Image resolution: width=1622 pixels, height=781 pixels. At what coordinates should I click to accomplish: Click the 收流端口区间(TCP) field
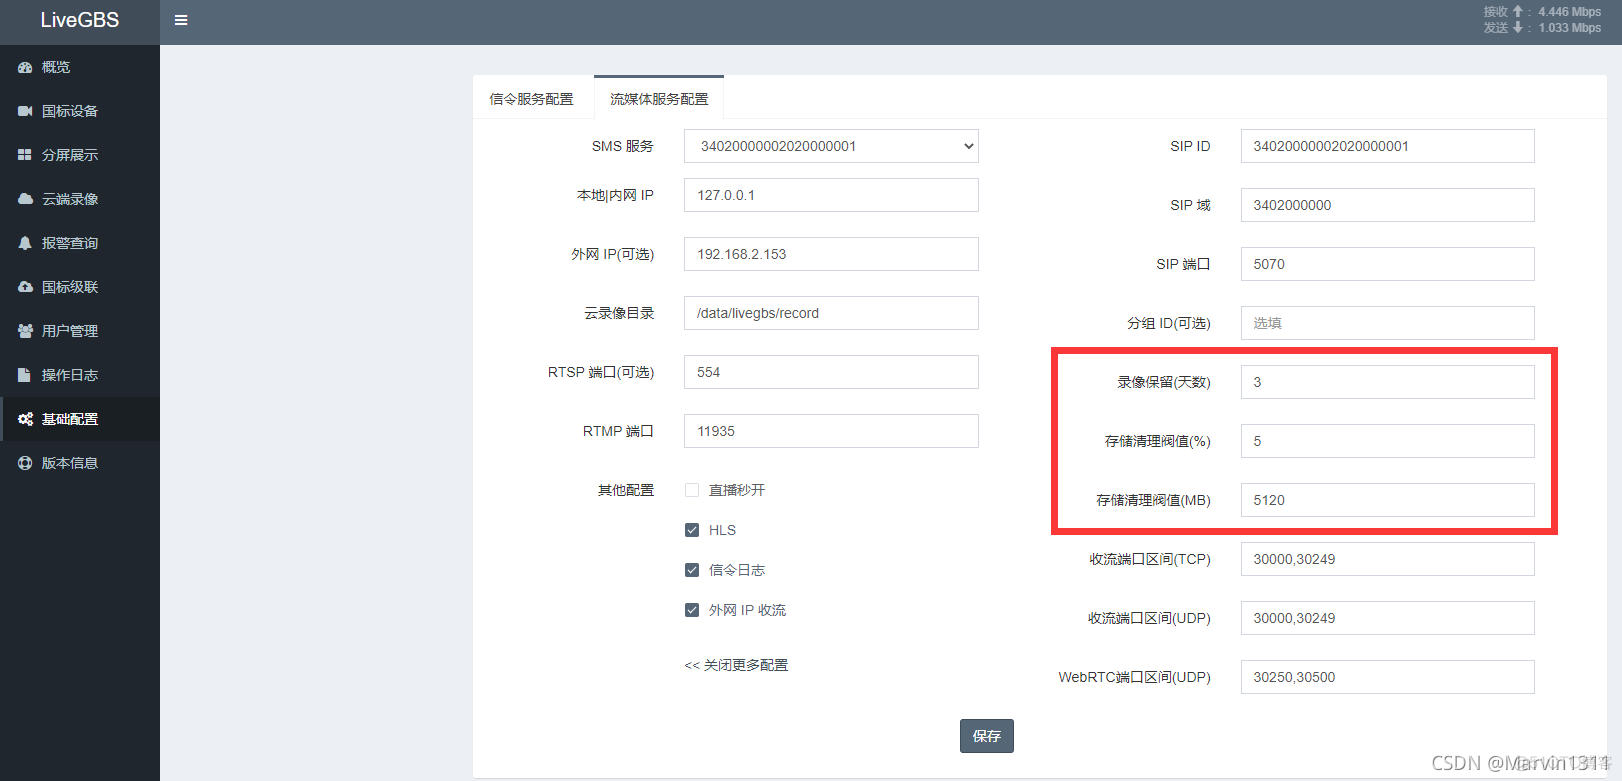coord(1388,559)
